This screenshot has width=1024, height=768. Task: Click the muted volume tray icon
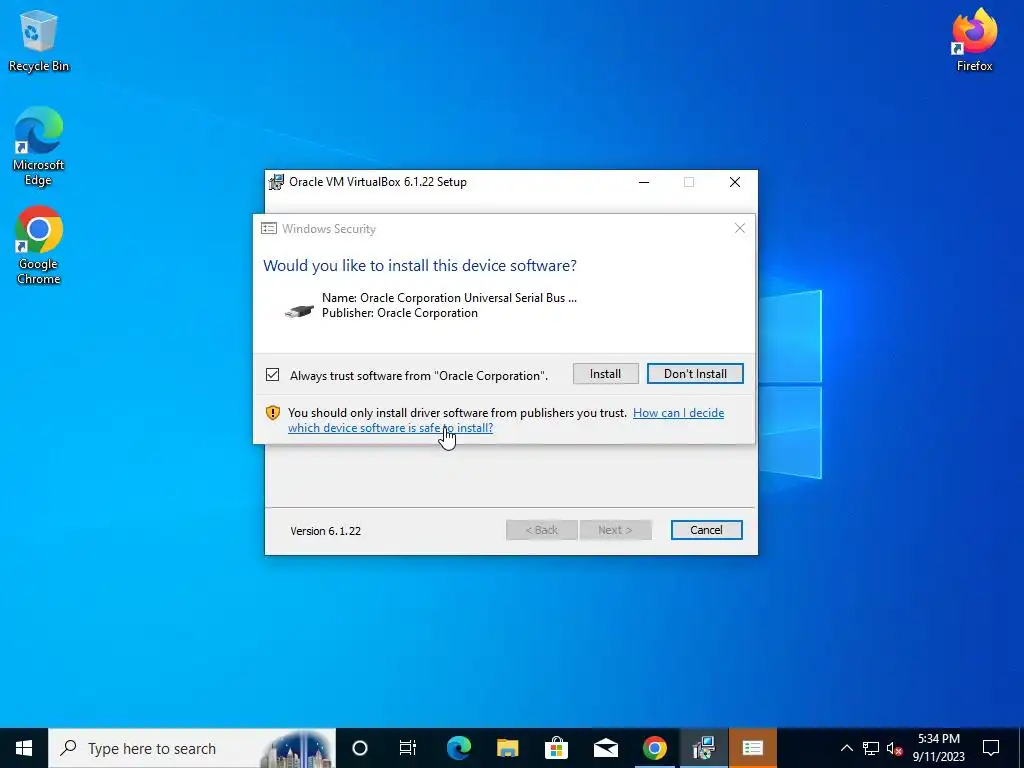tap(894, 748)
